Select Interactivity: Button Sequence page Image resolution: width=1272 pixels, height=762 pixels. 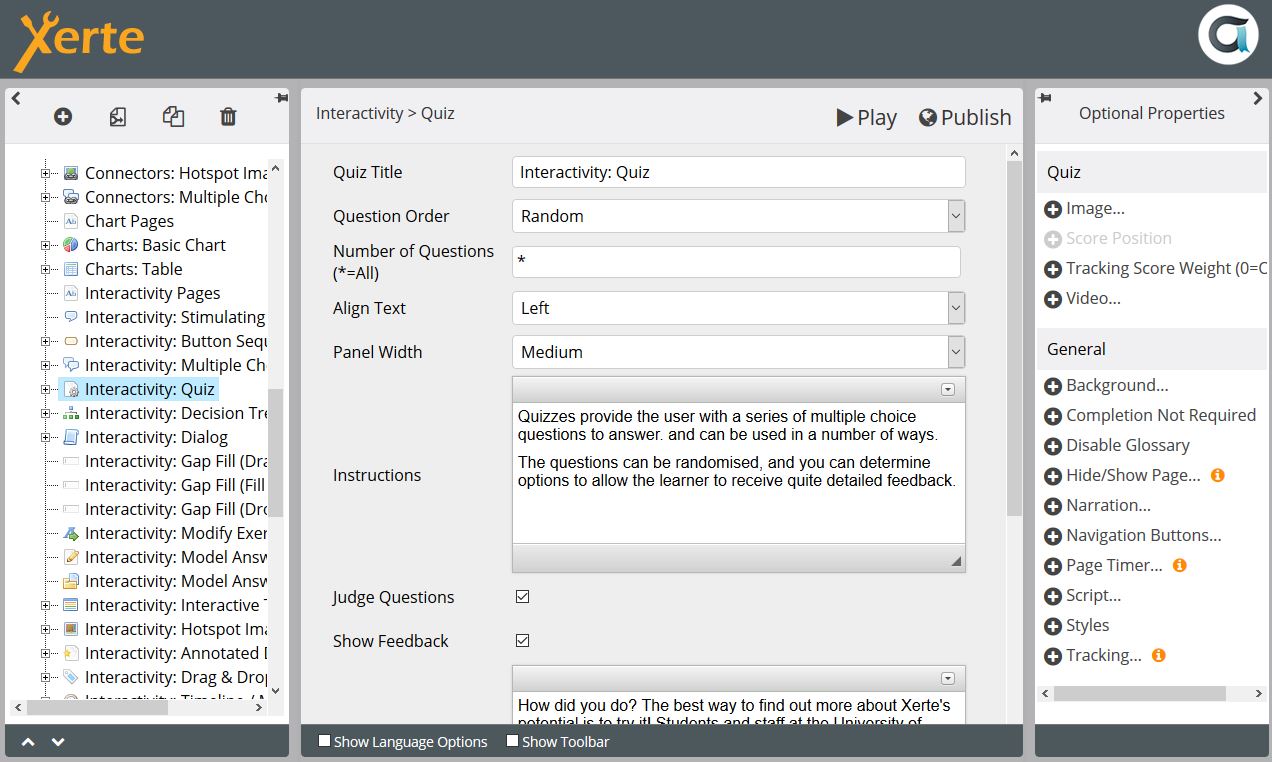tap(175, 341)
